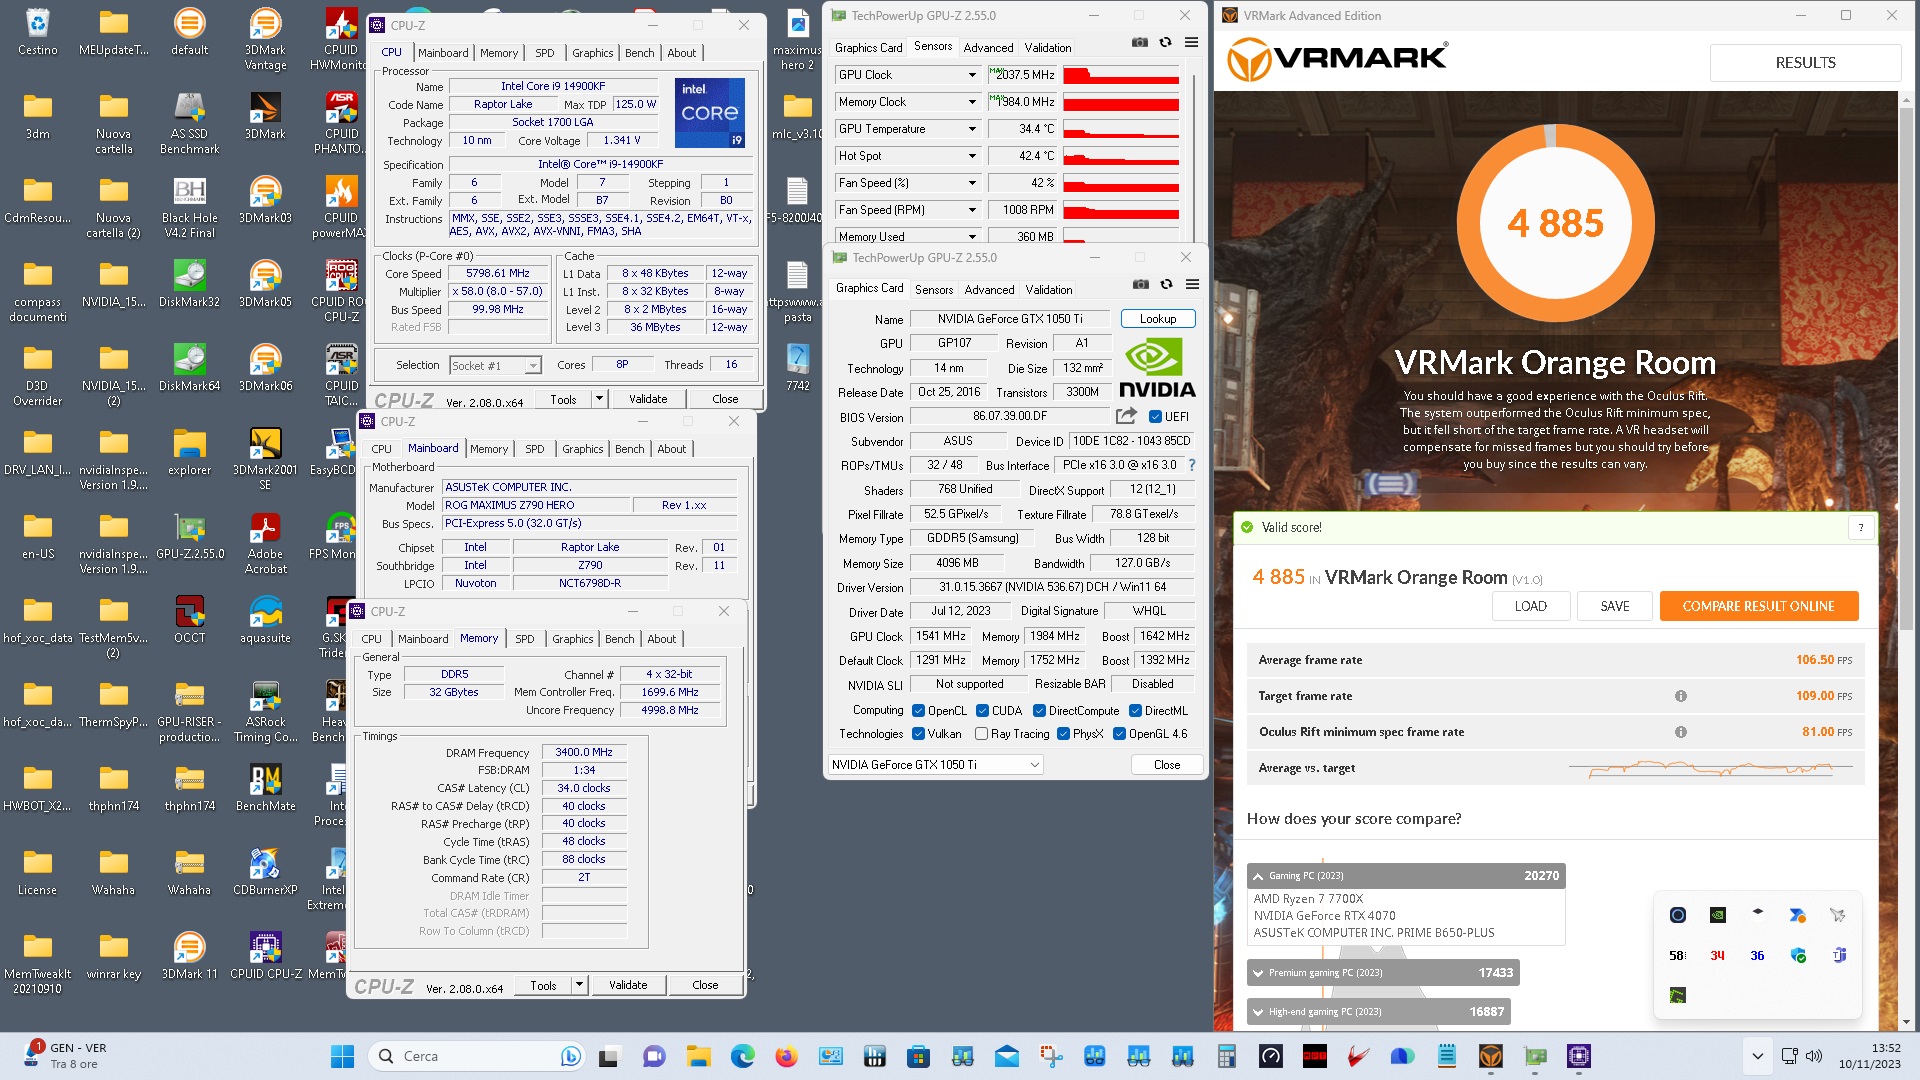The width and height of the screenshot is (1920, 1080).
Task: Click the refresh icon in GPU-Z Sensors window
Action: point(1165,43)
